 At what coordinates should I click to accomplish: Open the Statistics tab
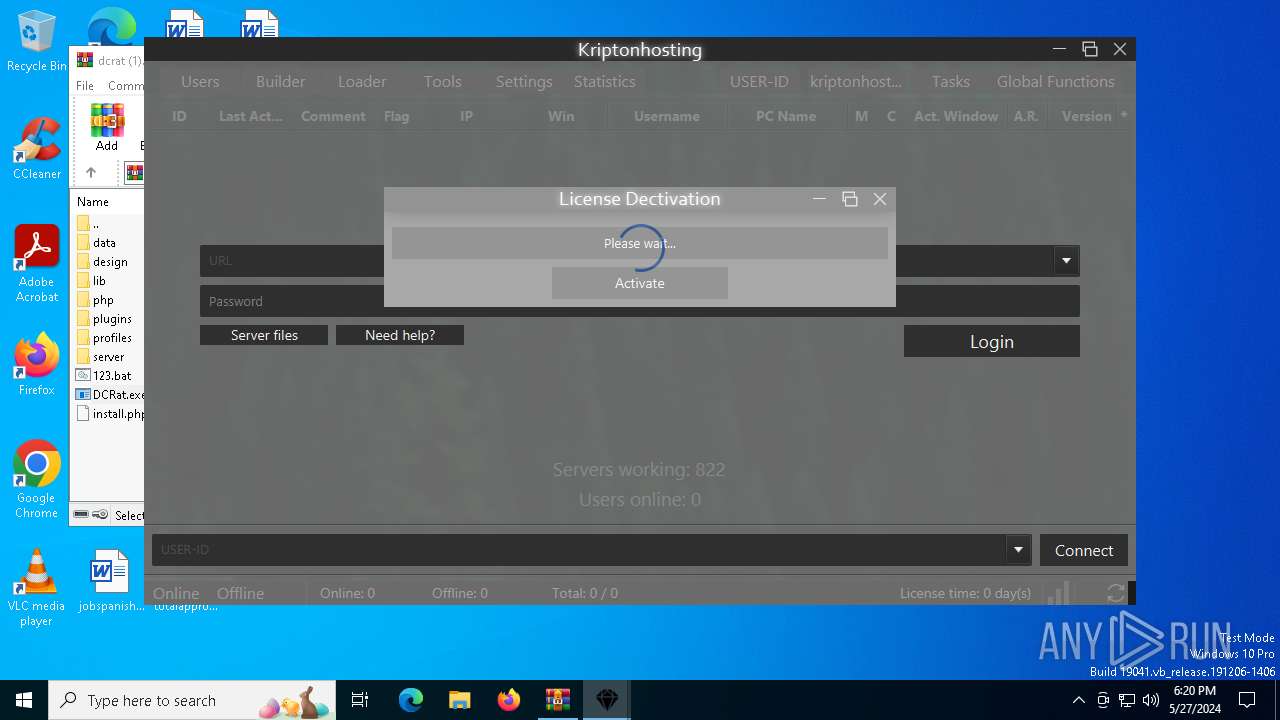(x=605, y=82)
